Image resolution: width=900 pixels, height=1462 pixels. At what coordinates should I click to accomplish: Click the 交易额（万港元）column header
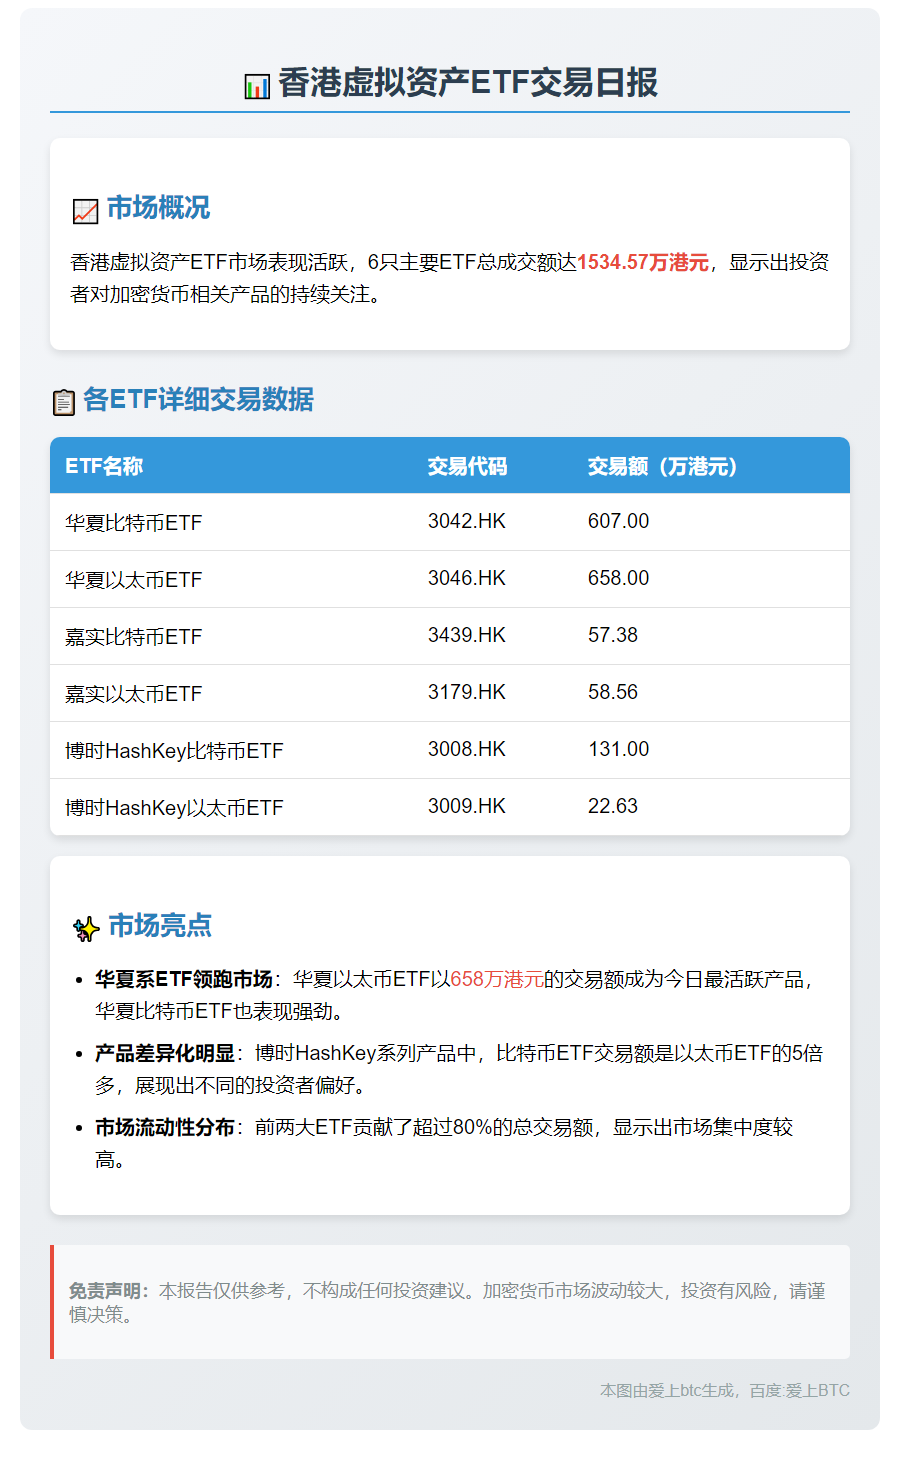662,466
